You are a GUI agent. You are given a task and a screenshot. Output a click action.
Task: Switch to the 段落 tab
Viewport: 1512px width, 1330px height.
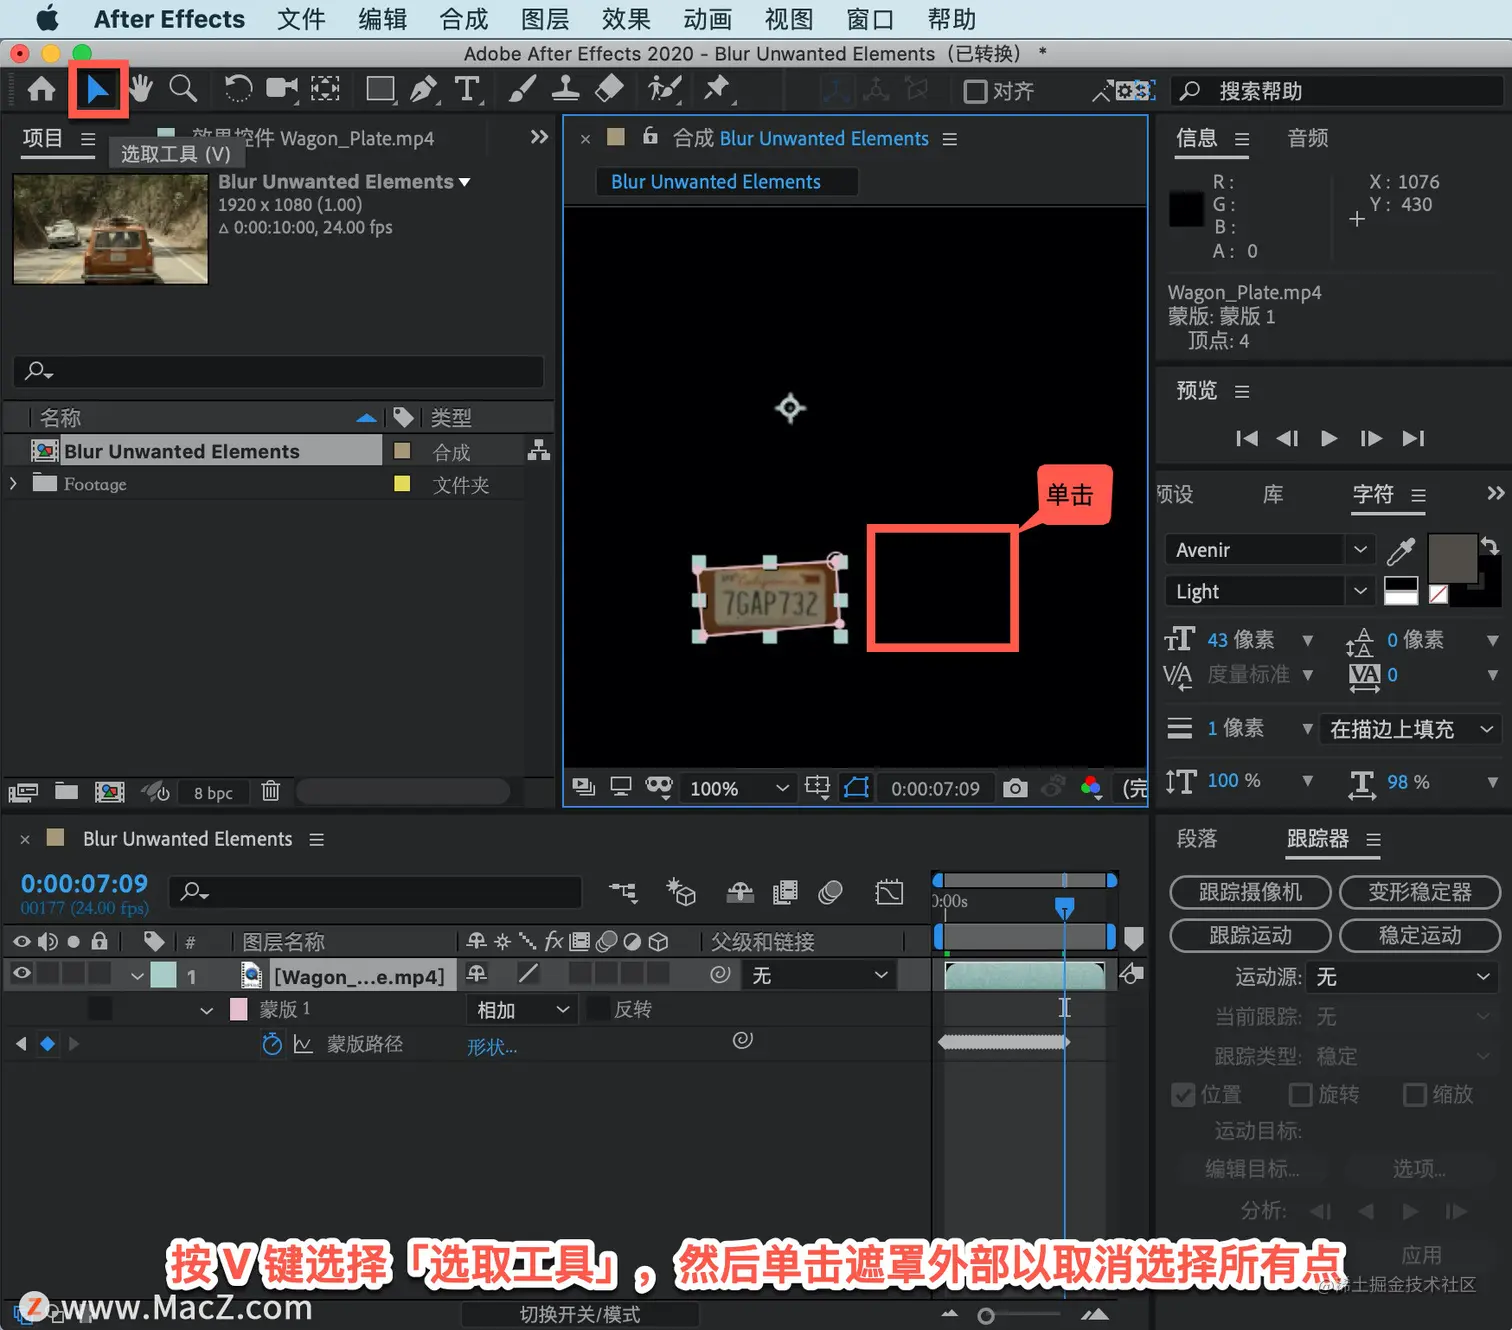point(1197,838)
